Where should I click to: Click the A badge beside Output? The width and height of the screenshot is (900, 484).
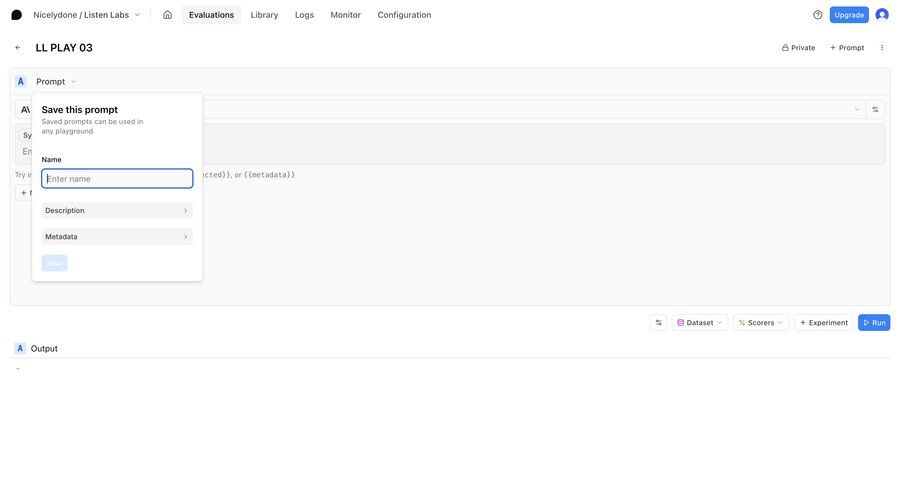click(20, 349)
